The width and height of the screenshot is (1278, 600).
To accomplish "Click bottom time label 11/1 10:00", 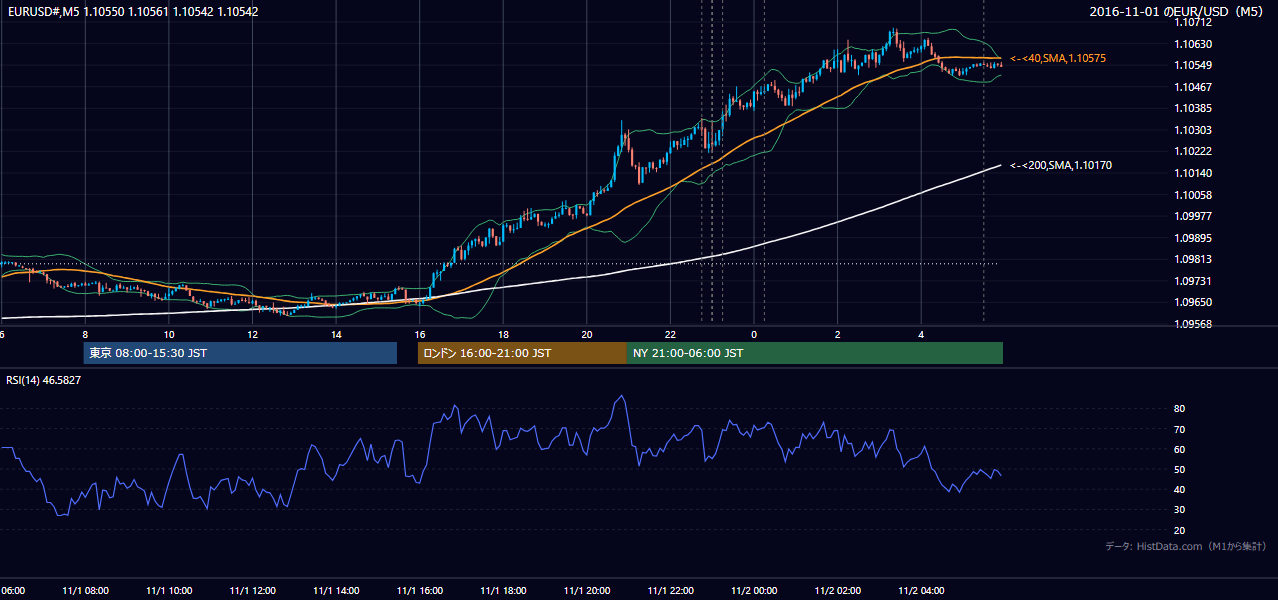I will click(168, 591).
